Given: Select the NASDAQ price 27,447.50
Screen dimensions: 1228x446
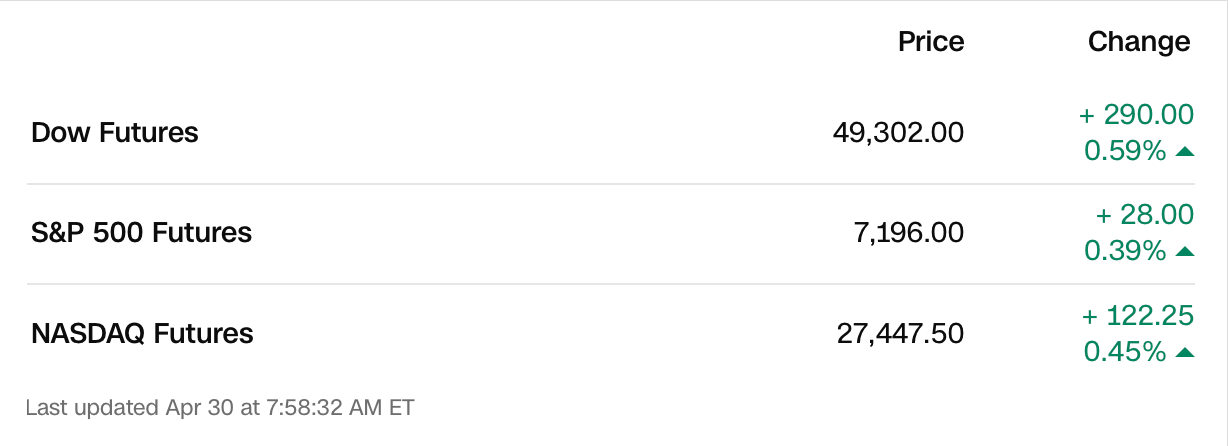Looking at the screenshot, I should pos(900,333).
